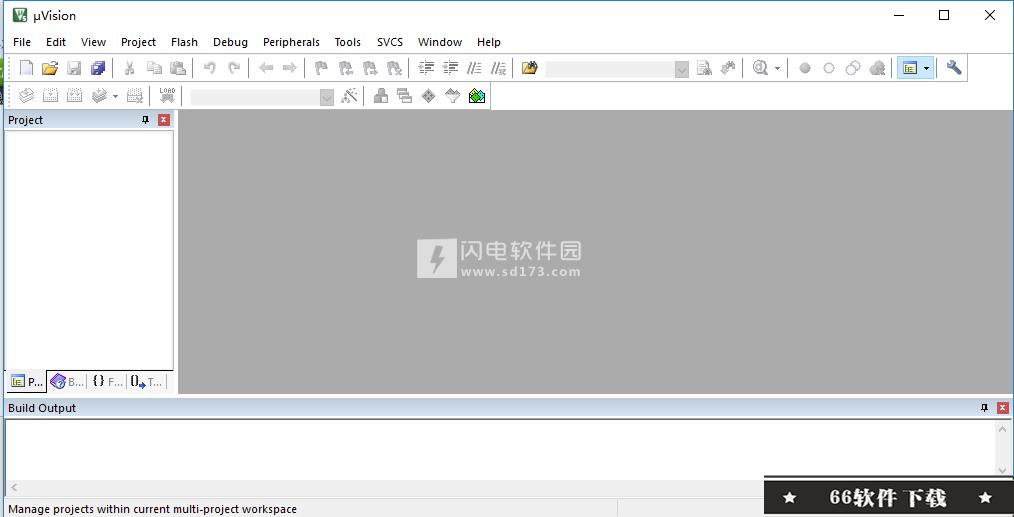The width and height of the screenshot is (1014, 517).
Task: Expand the debug session dropdown arrow
Action: [777, 68]
